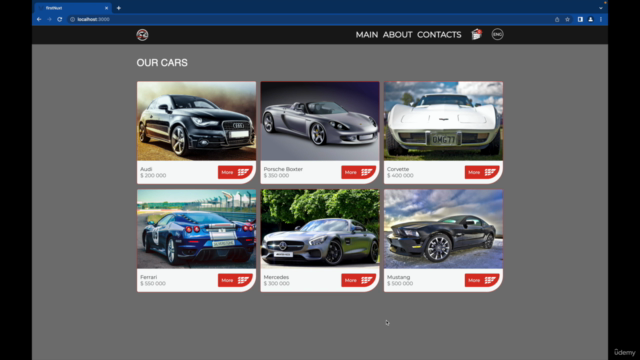This screenshot has height=360, width=640.
Task: Open More for the Mustang card
Action: (482, 280)
